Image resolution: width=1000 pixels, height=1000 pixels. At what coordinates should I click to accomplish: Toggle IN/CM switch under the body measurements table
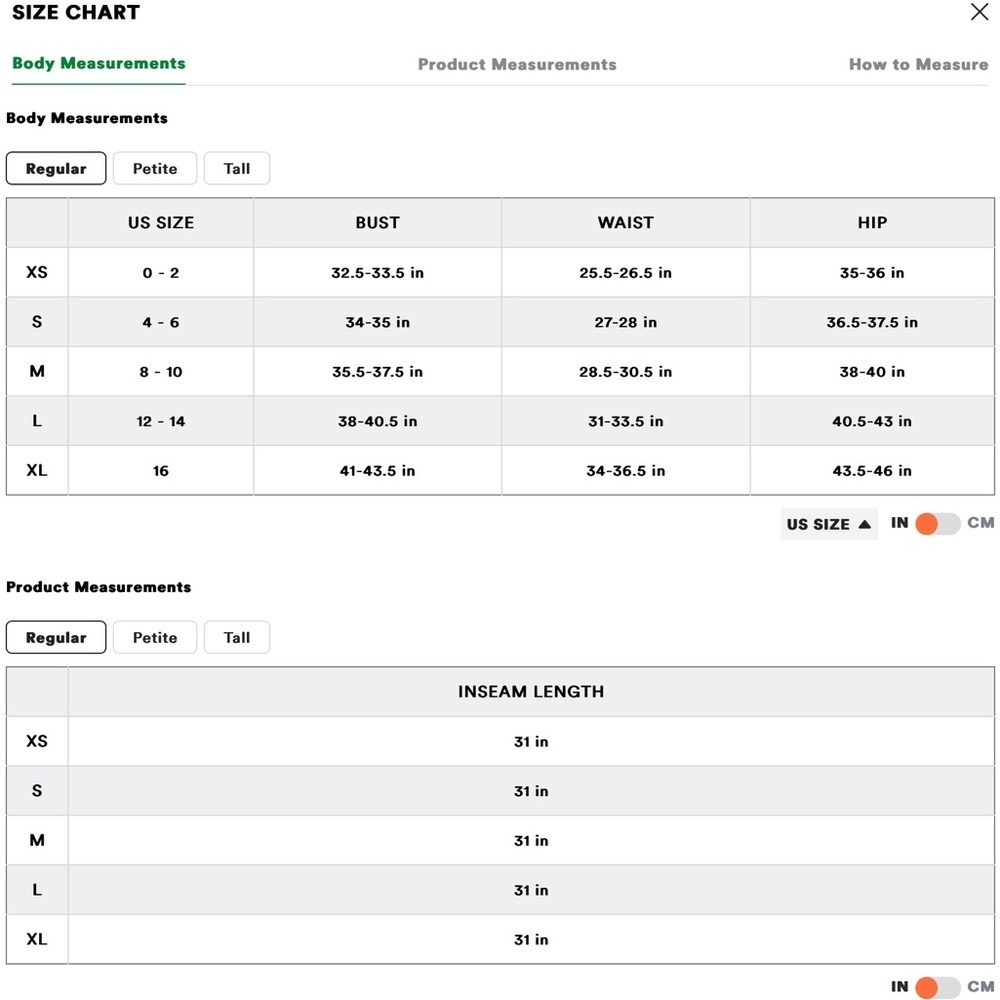(937, 524)
